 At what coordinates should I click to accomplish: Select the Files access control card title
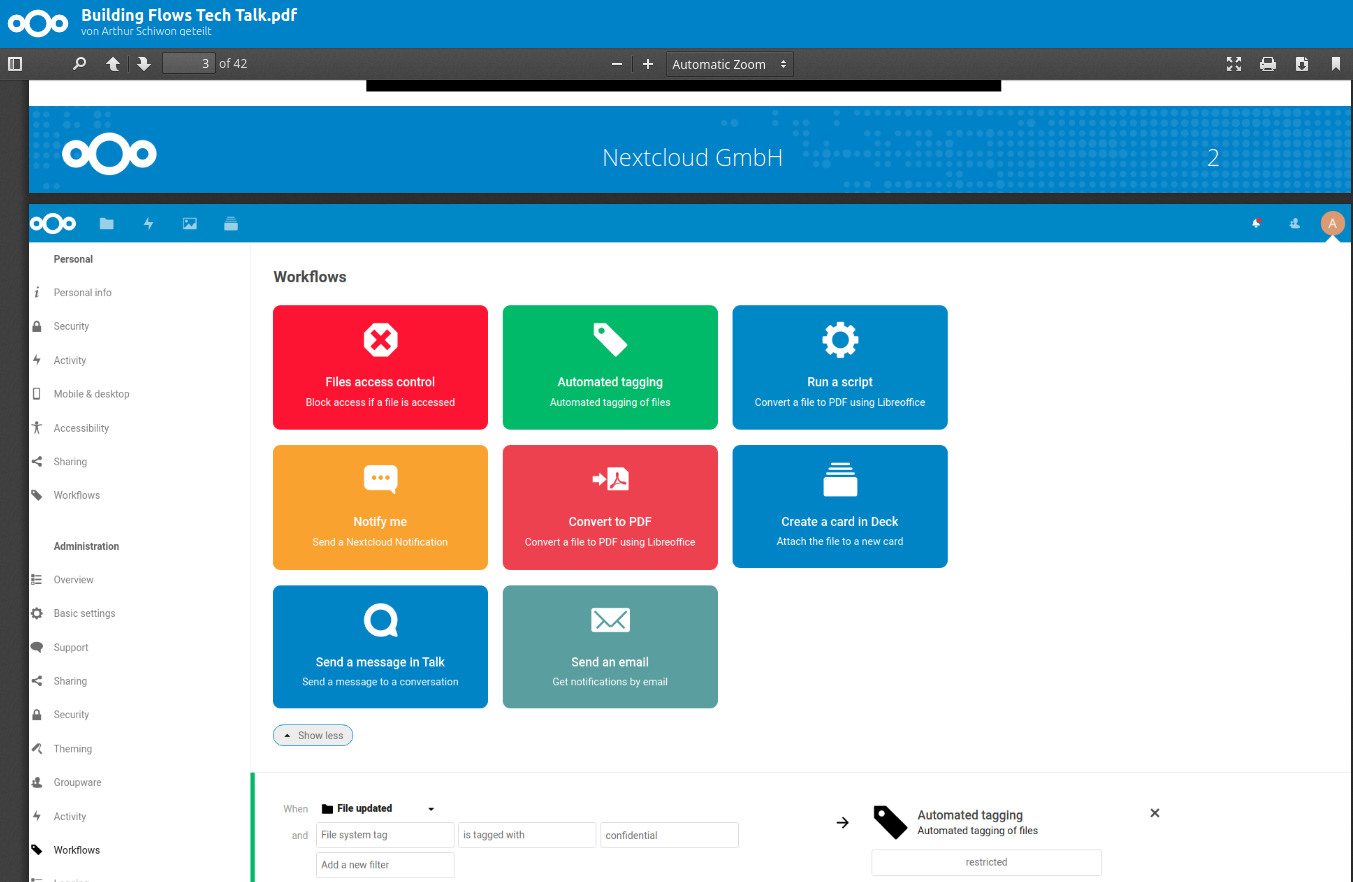point(380,382)
